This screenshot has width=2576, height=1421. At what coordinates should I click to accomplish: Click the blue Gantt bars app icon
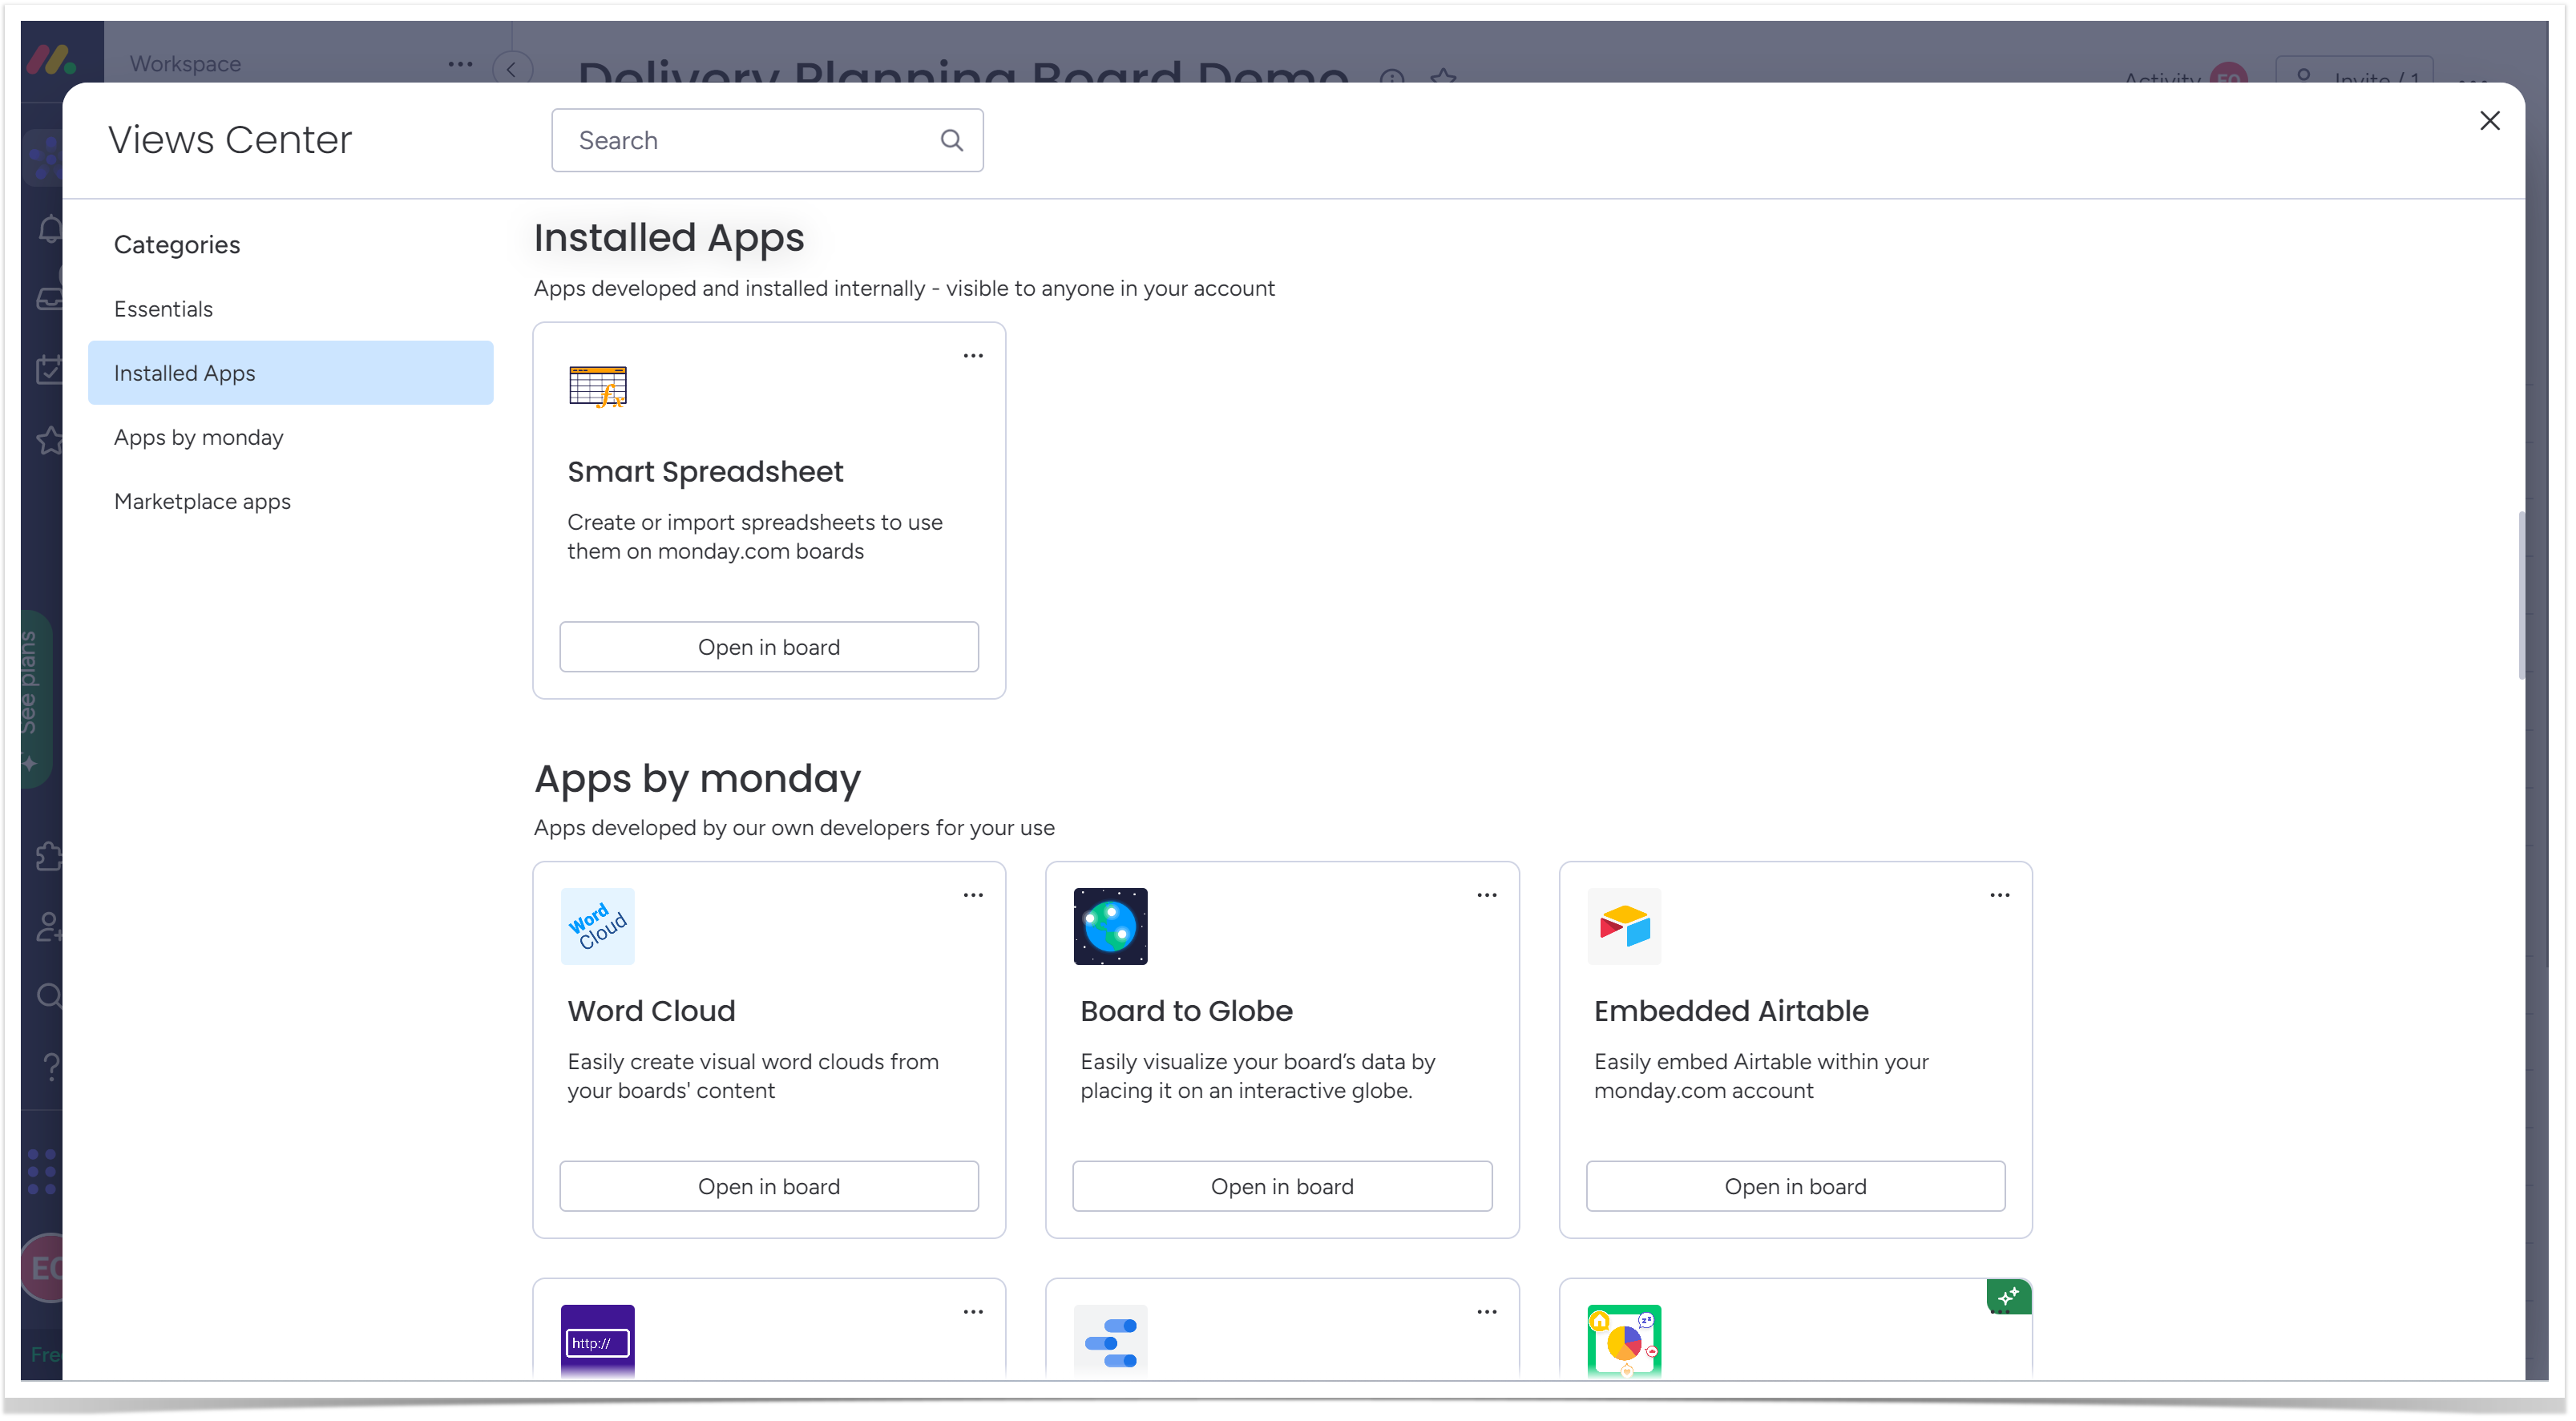[1111, 1342]
